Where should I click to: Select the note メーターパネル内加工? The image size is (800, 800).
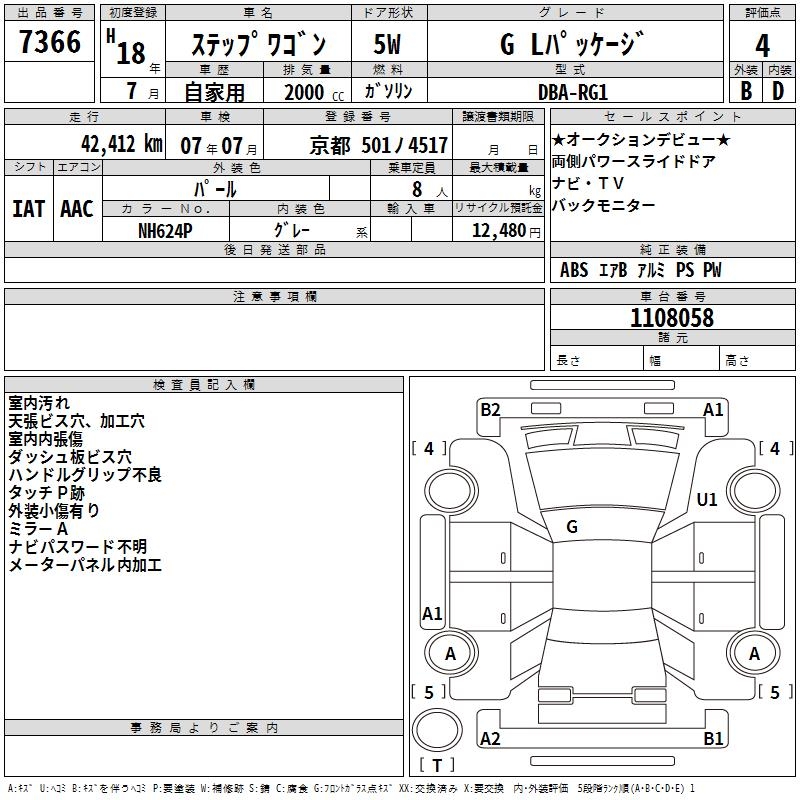tap(85, 564)
